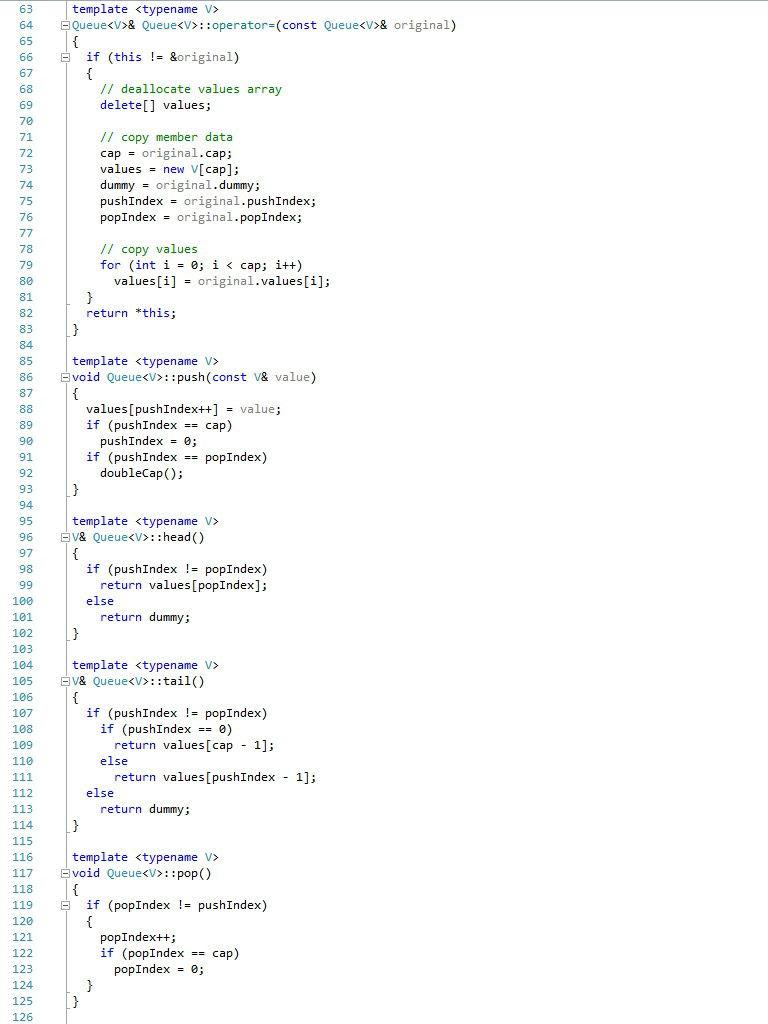The width and height of the screenshot is (768, 1024).
Task: Click 'if (popIndex != pushIndex)' line
Action: (x=176, y=905)
